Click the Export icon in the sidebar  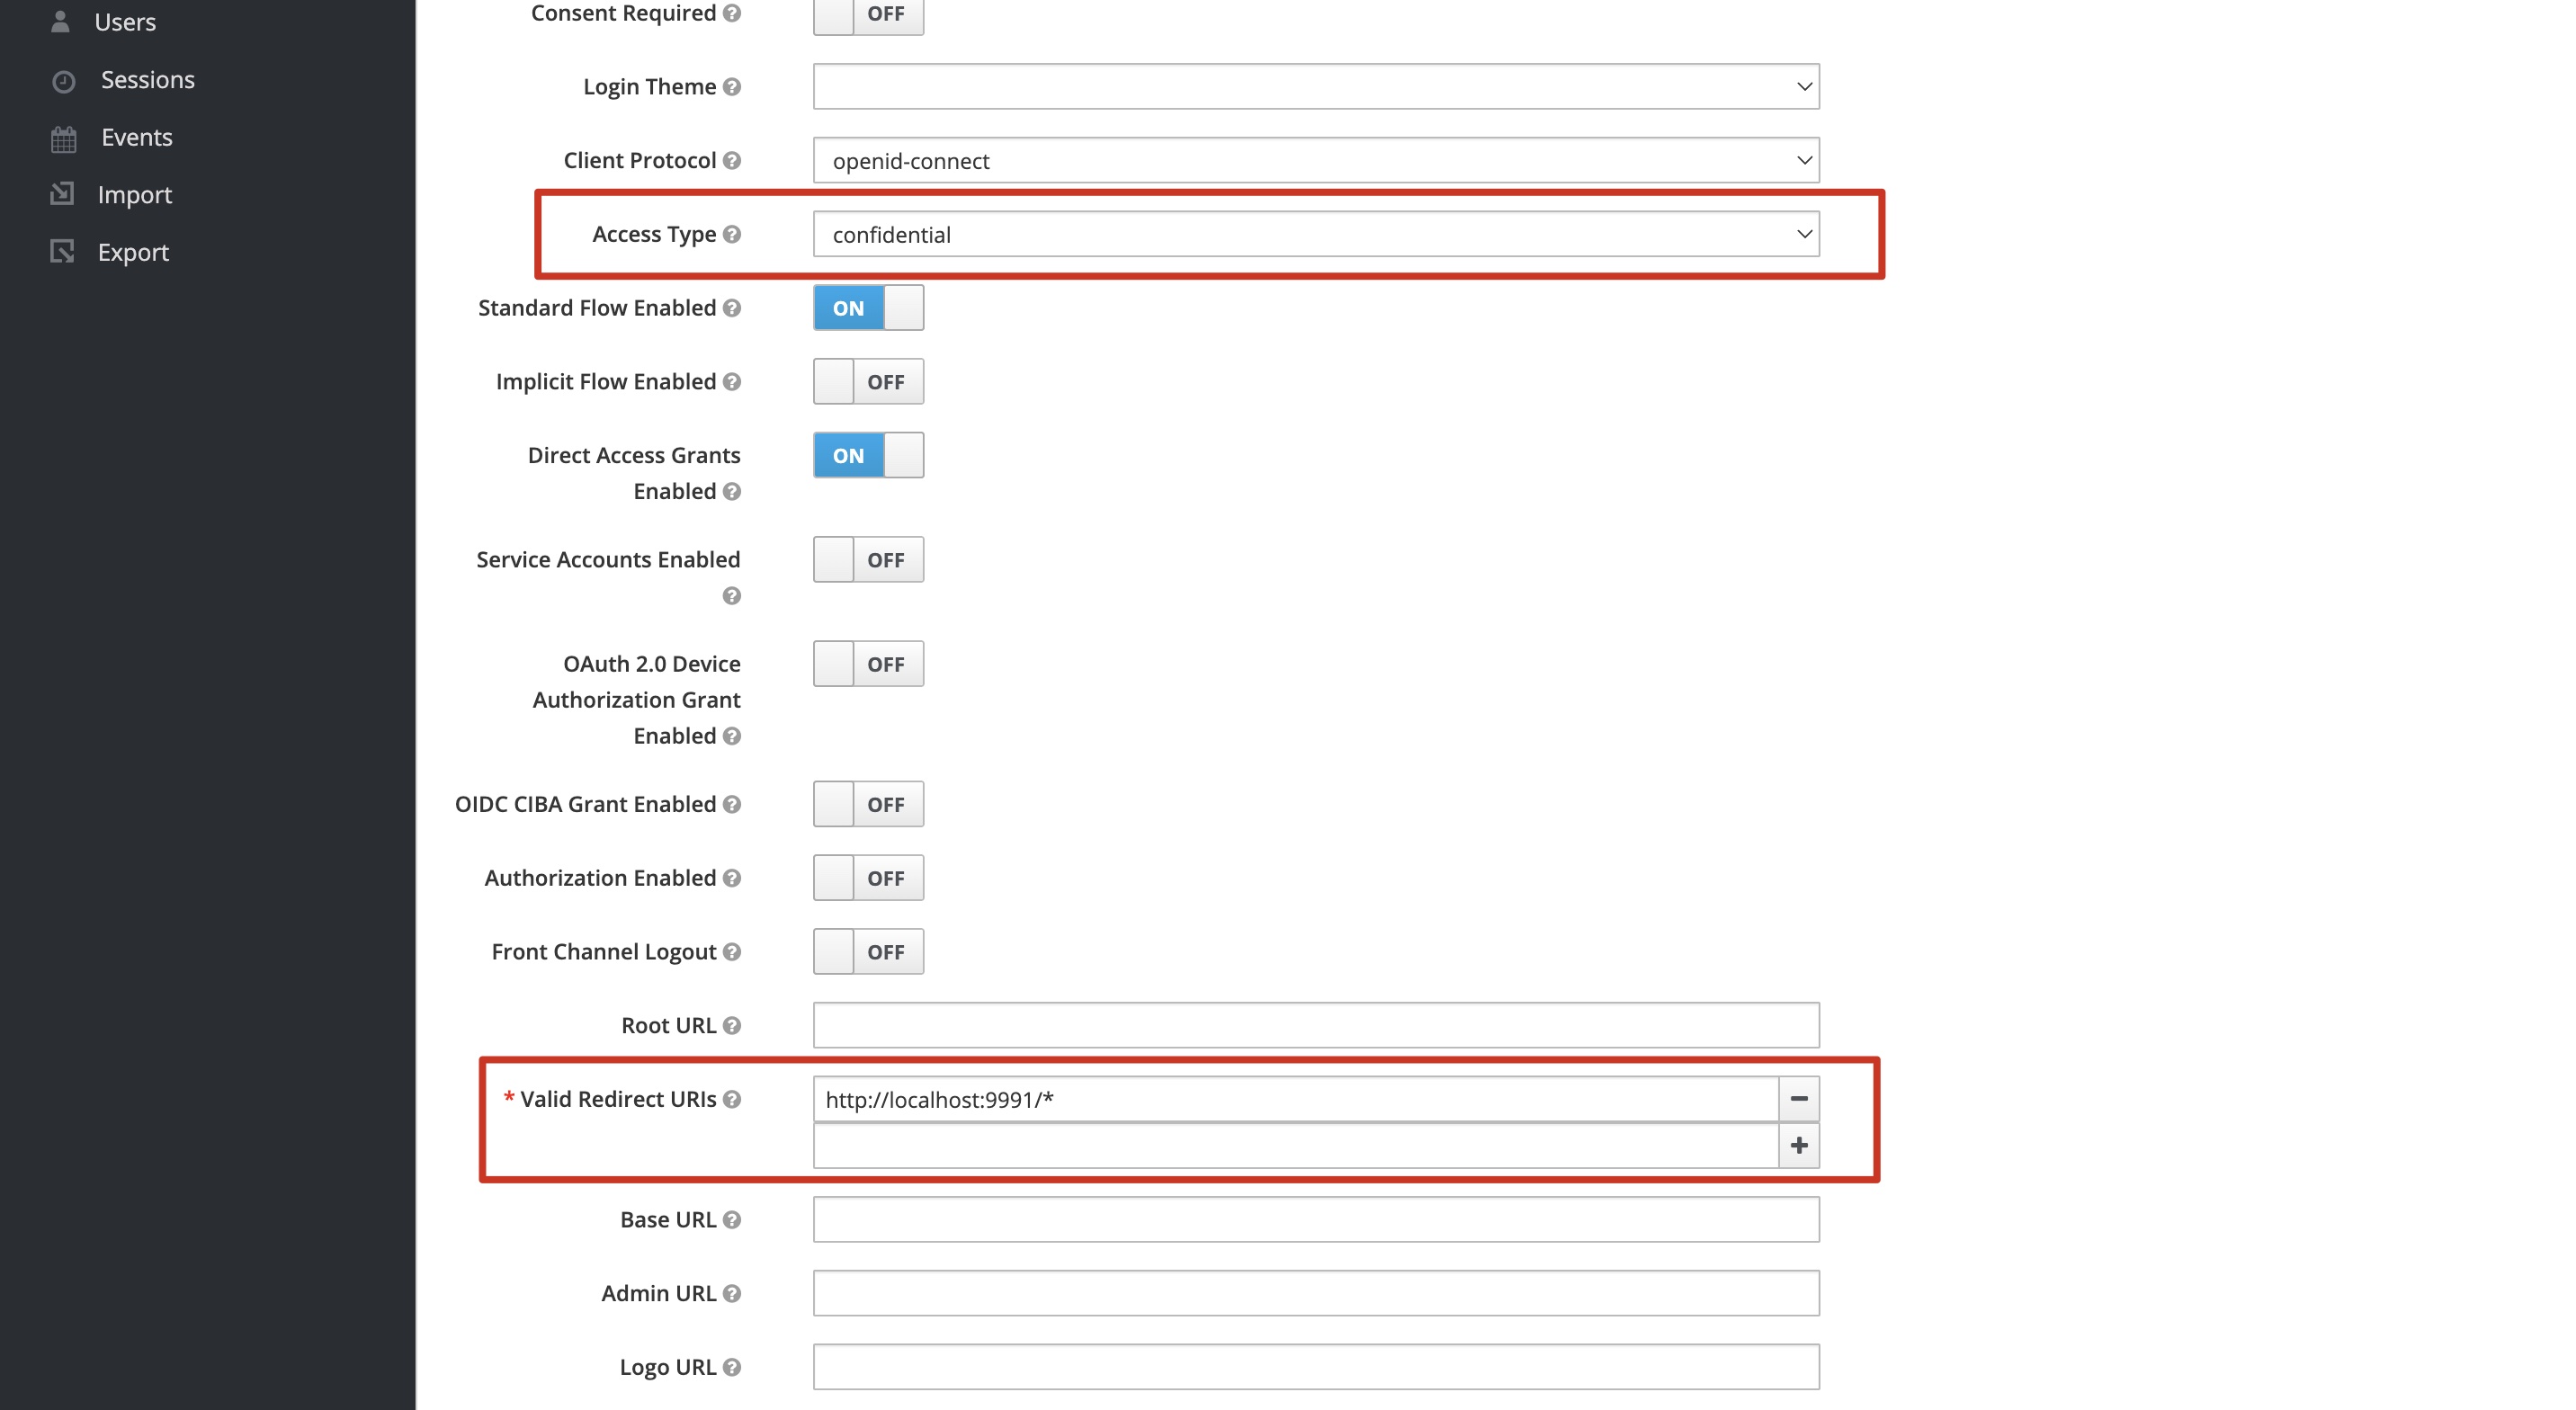(x=62, y=252)
